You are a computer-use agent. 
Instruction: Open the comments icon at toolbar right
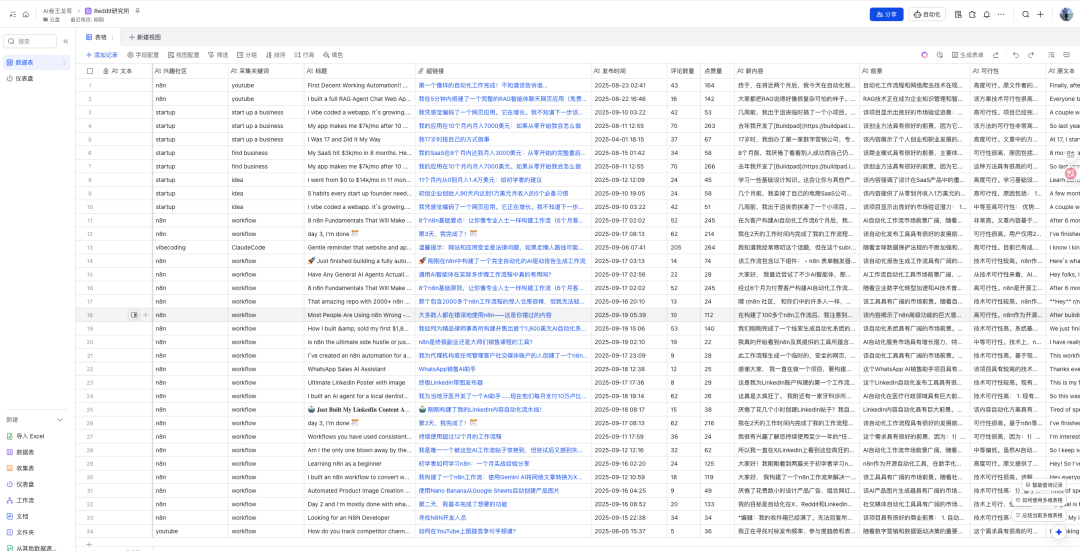click(1068, 55)
